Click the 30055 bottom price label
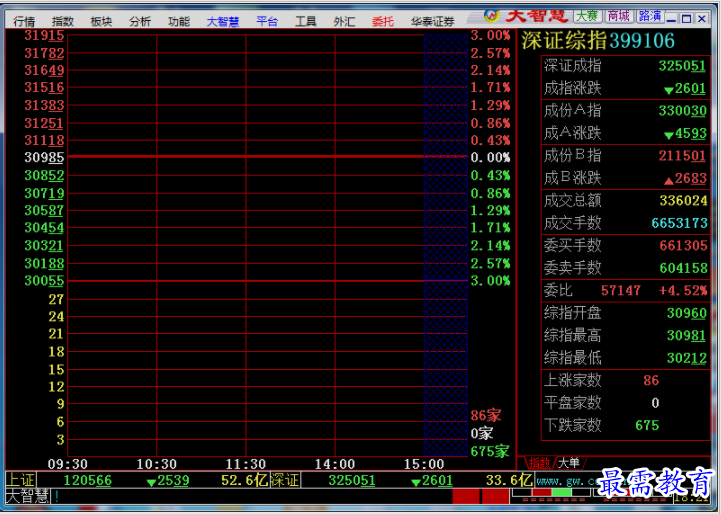Image resolution: width=721 pixels, height=514 pixels. click(x=44, y=281)
